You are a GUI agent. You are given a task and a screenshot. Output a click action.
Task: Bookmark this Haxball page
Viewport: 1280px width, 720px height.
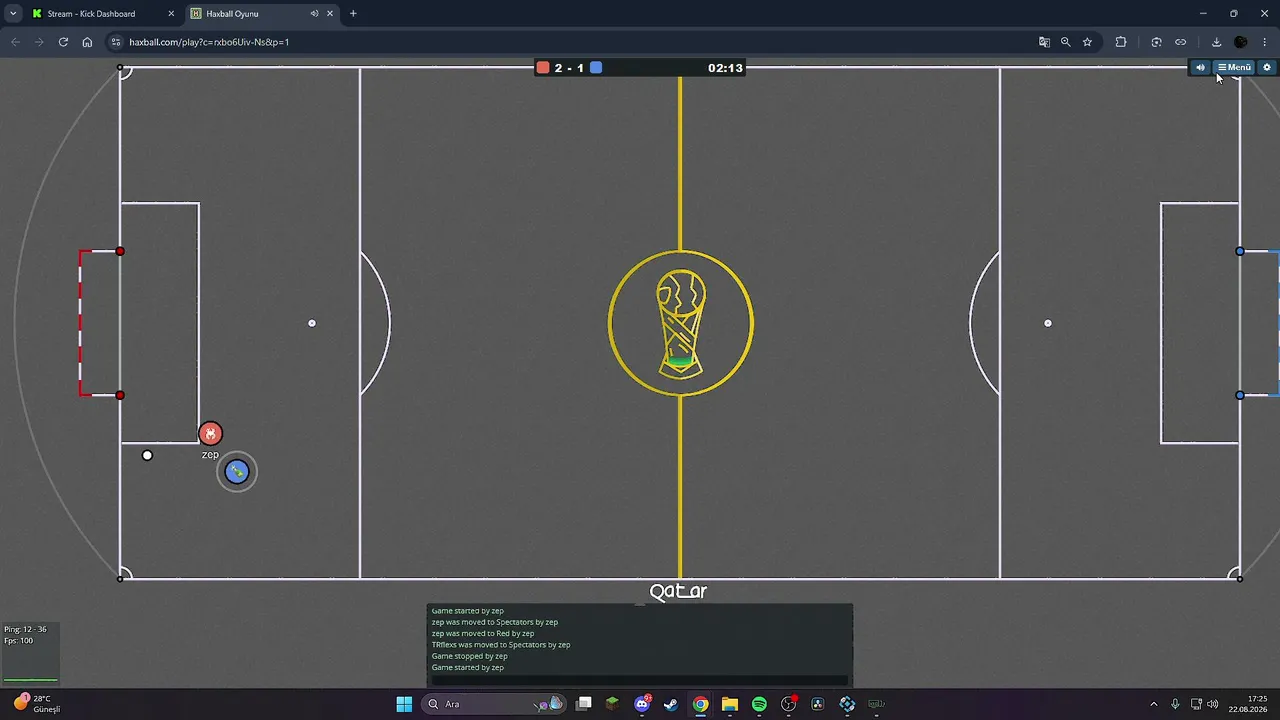click(x=1087, y=42)
